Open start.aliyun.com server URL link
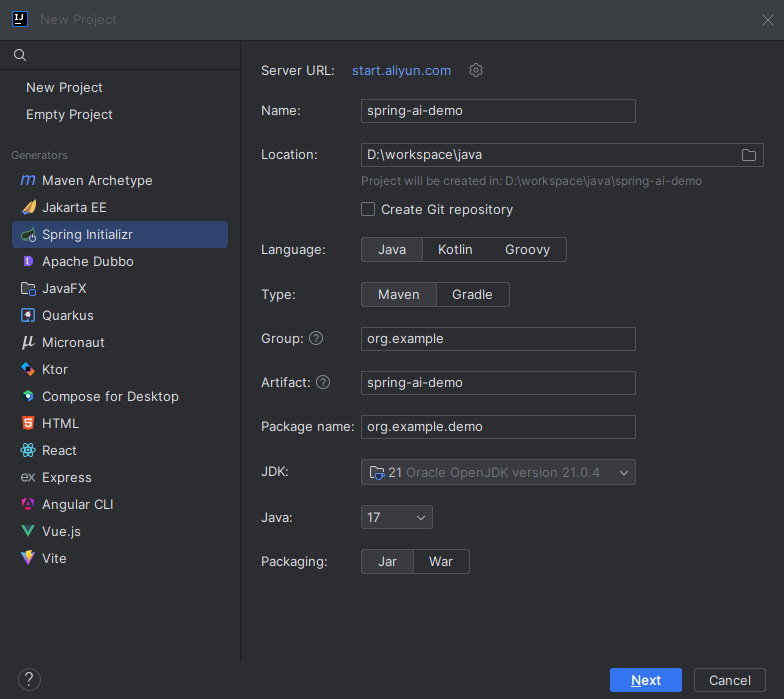 pyautogui.click(x=402, y=70)
